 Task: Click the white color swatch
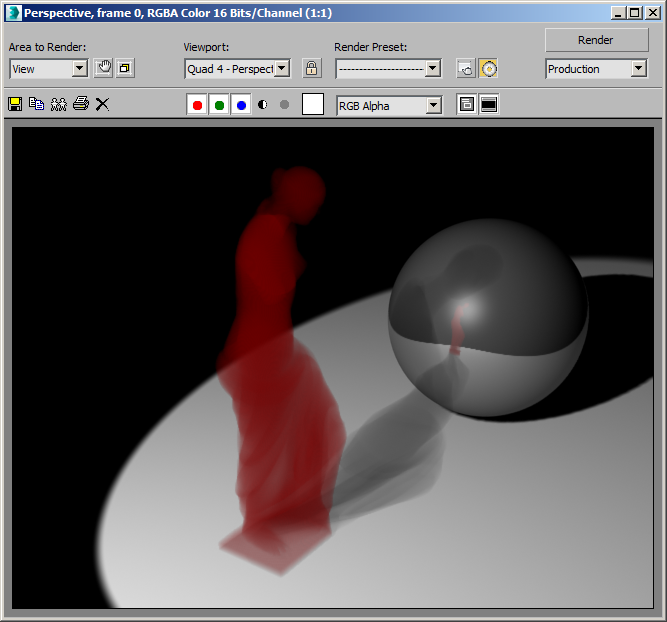313,105
